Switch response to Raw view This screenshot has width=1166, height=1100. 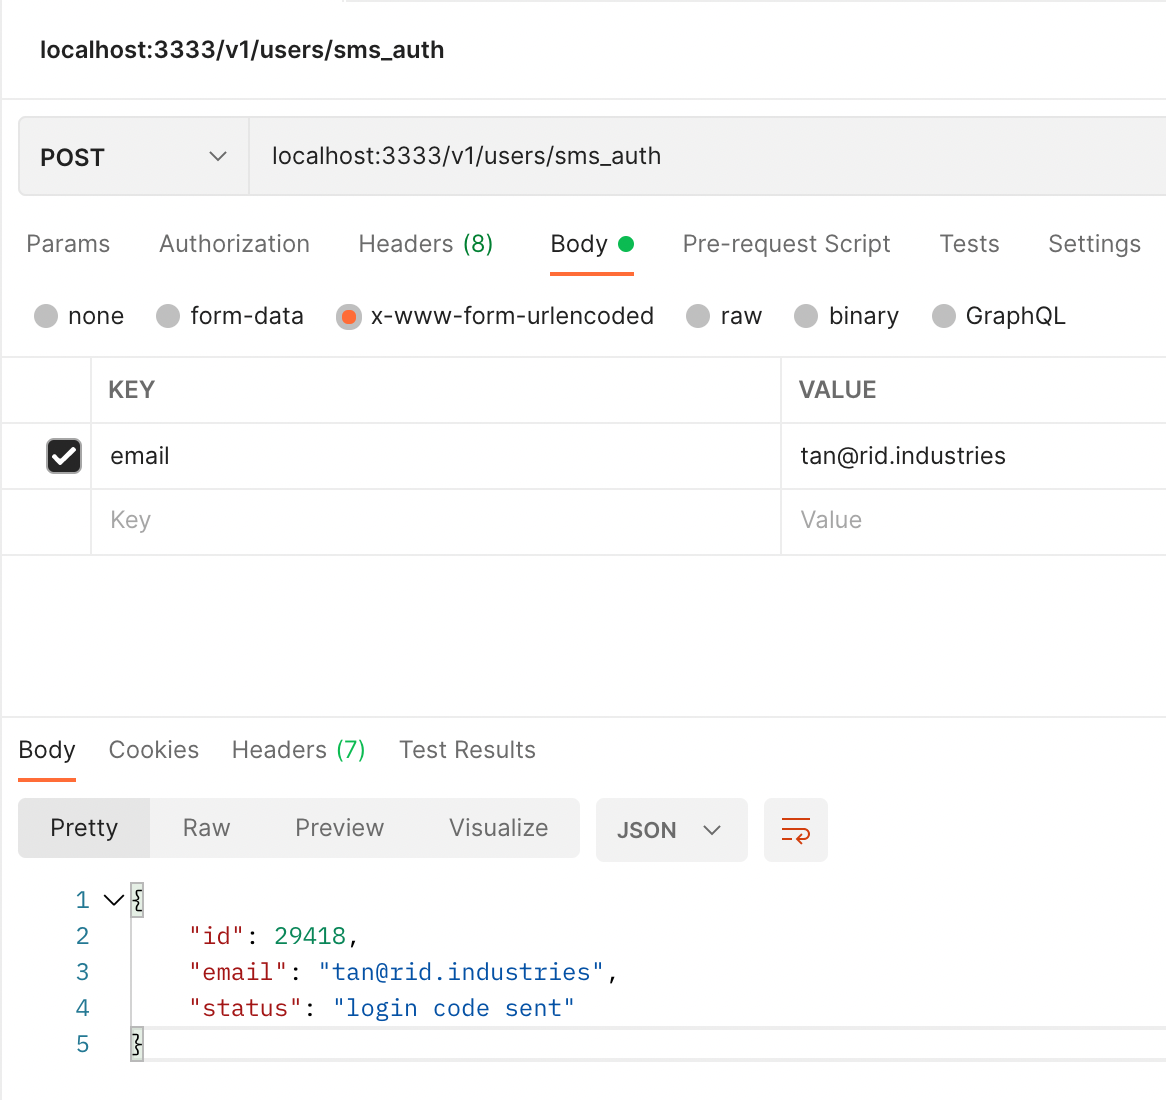[x=207, y=828]
